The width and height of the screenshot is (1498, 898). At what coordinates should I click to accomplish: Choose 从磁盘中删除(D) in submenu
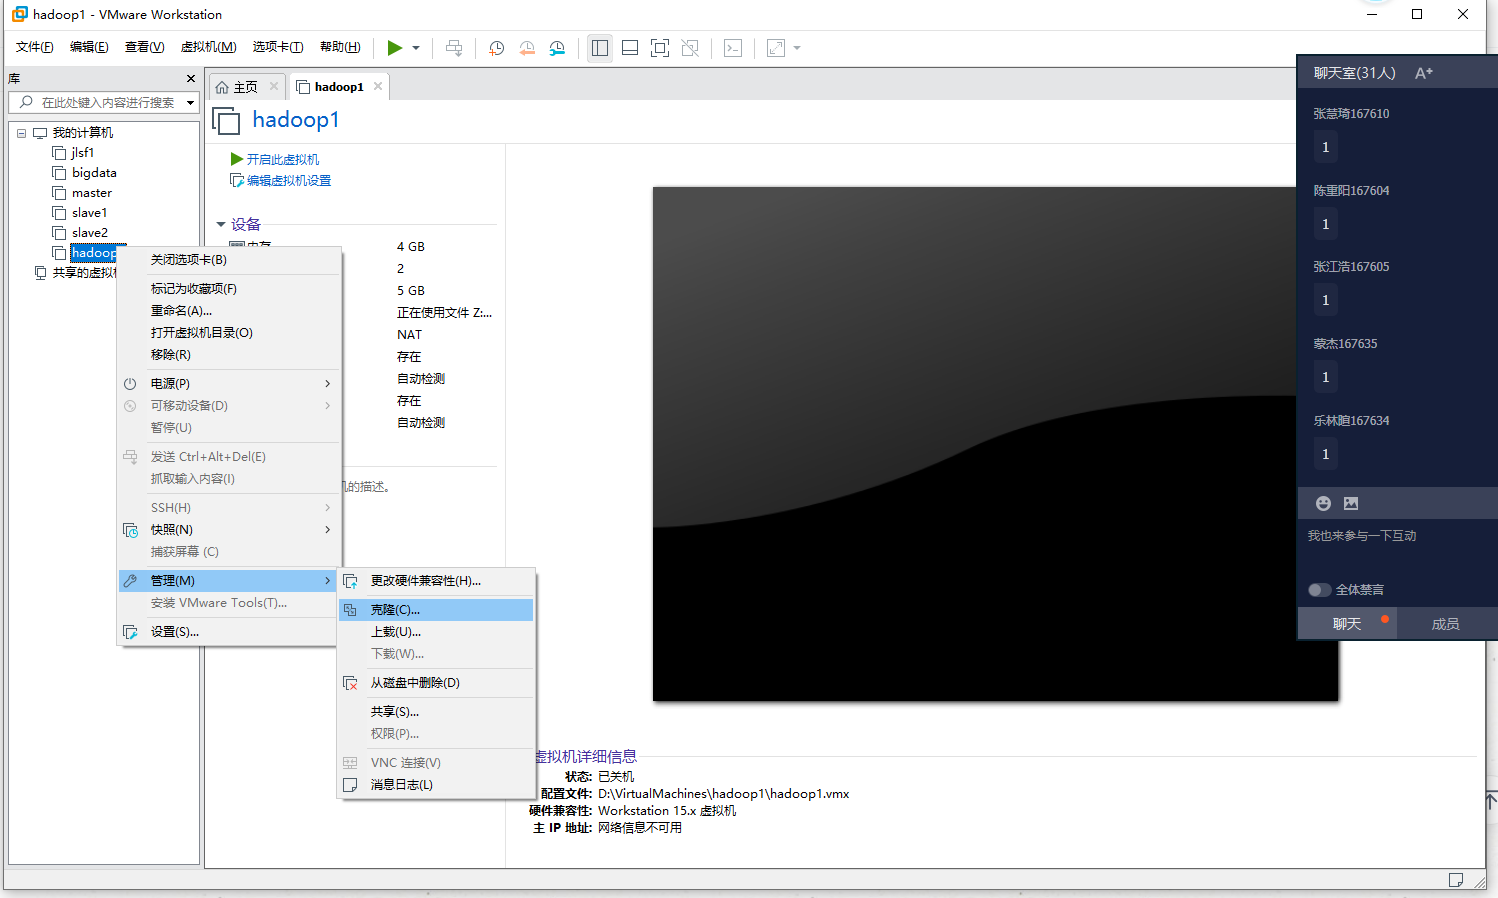coord(436,683)
